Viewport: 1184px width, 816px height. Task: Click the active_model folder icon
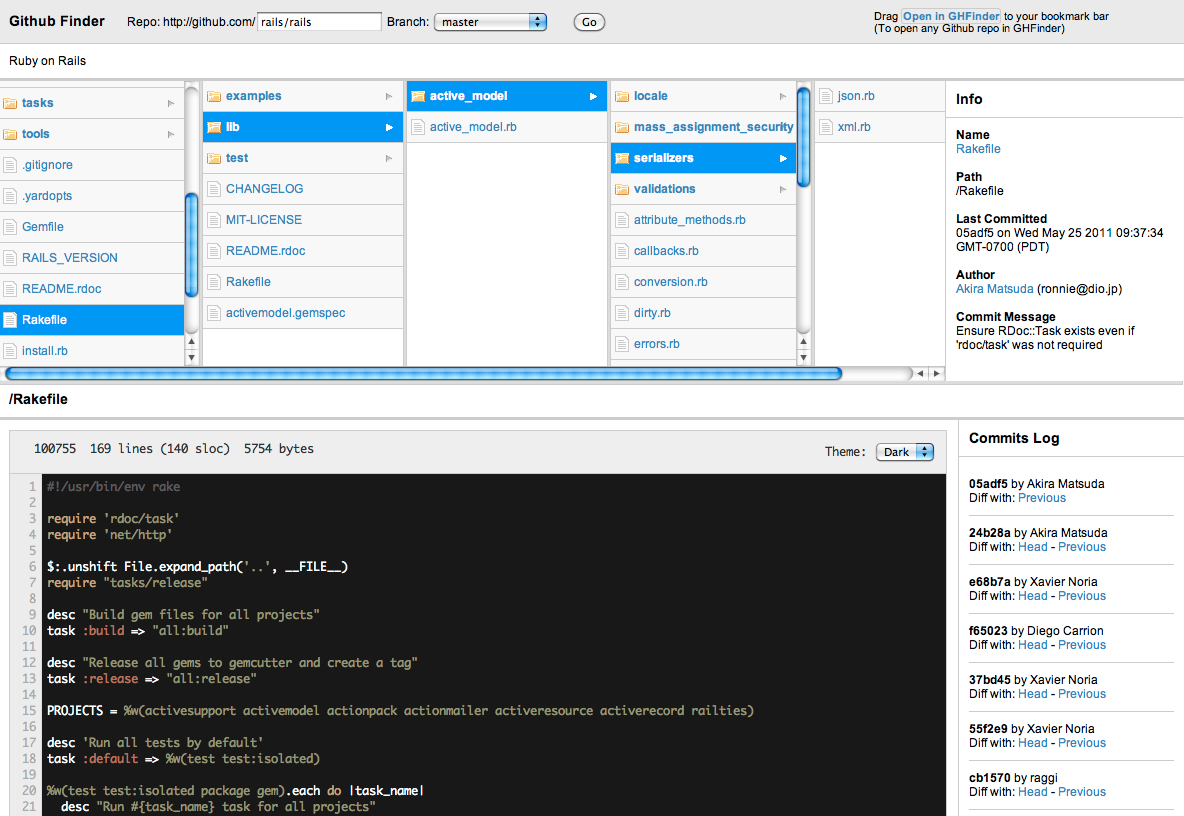pyautogui.click(x=418, y=97)
